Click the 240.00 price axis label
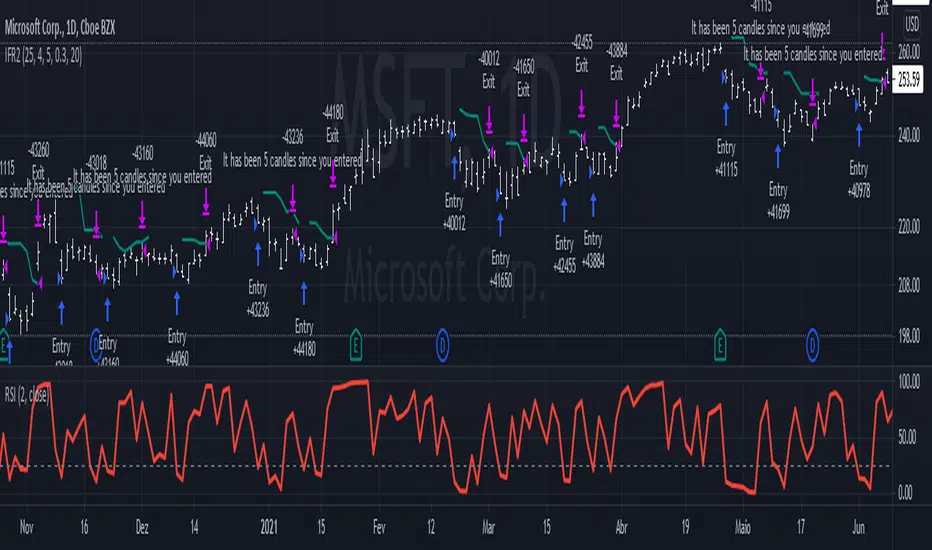Image resolution: width=932 pixels, height=550 pixels. (909, 135)
